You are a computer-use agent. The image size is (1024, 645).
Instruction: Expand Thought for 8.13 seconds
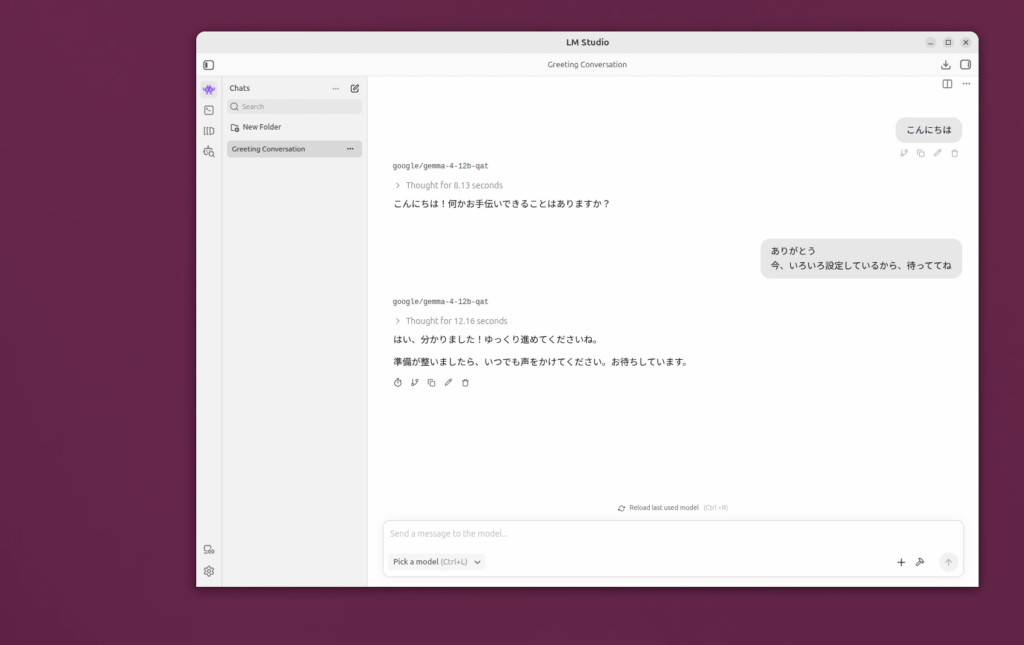449,185
